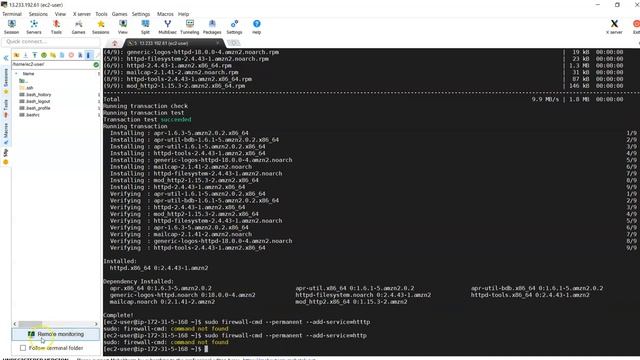The width and height of the screenshot is (640, 360).
Task: Click the home tab icon
Action: click(115, 43)
